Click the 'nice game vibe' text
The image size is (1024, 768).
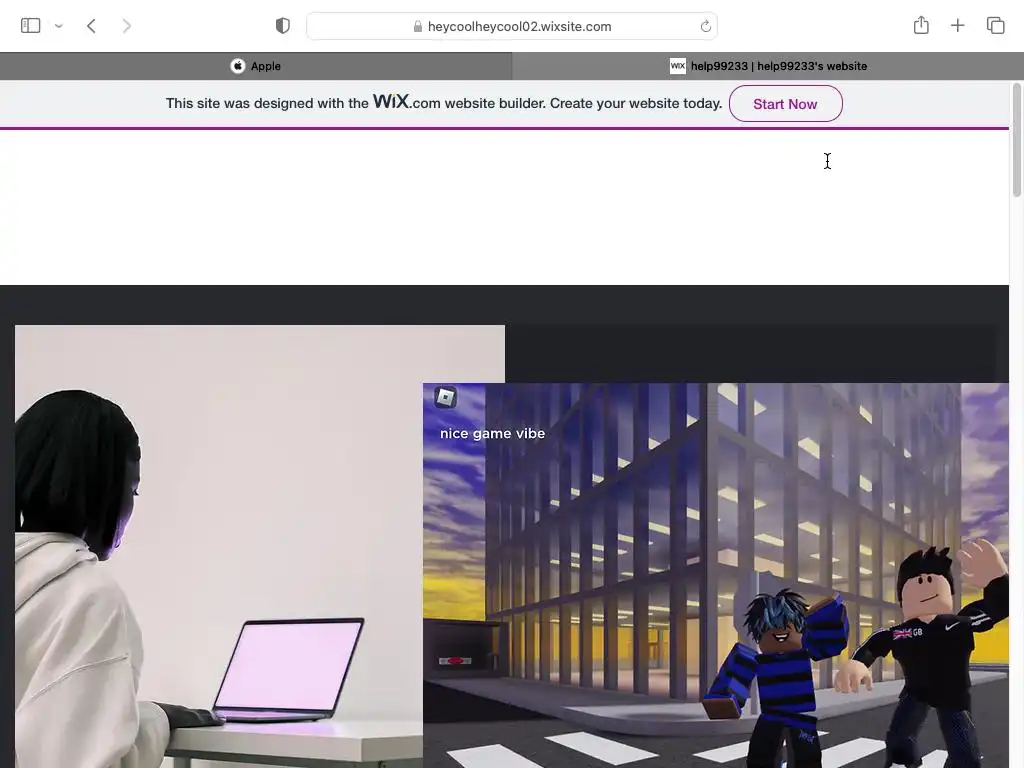492,434
